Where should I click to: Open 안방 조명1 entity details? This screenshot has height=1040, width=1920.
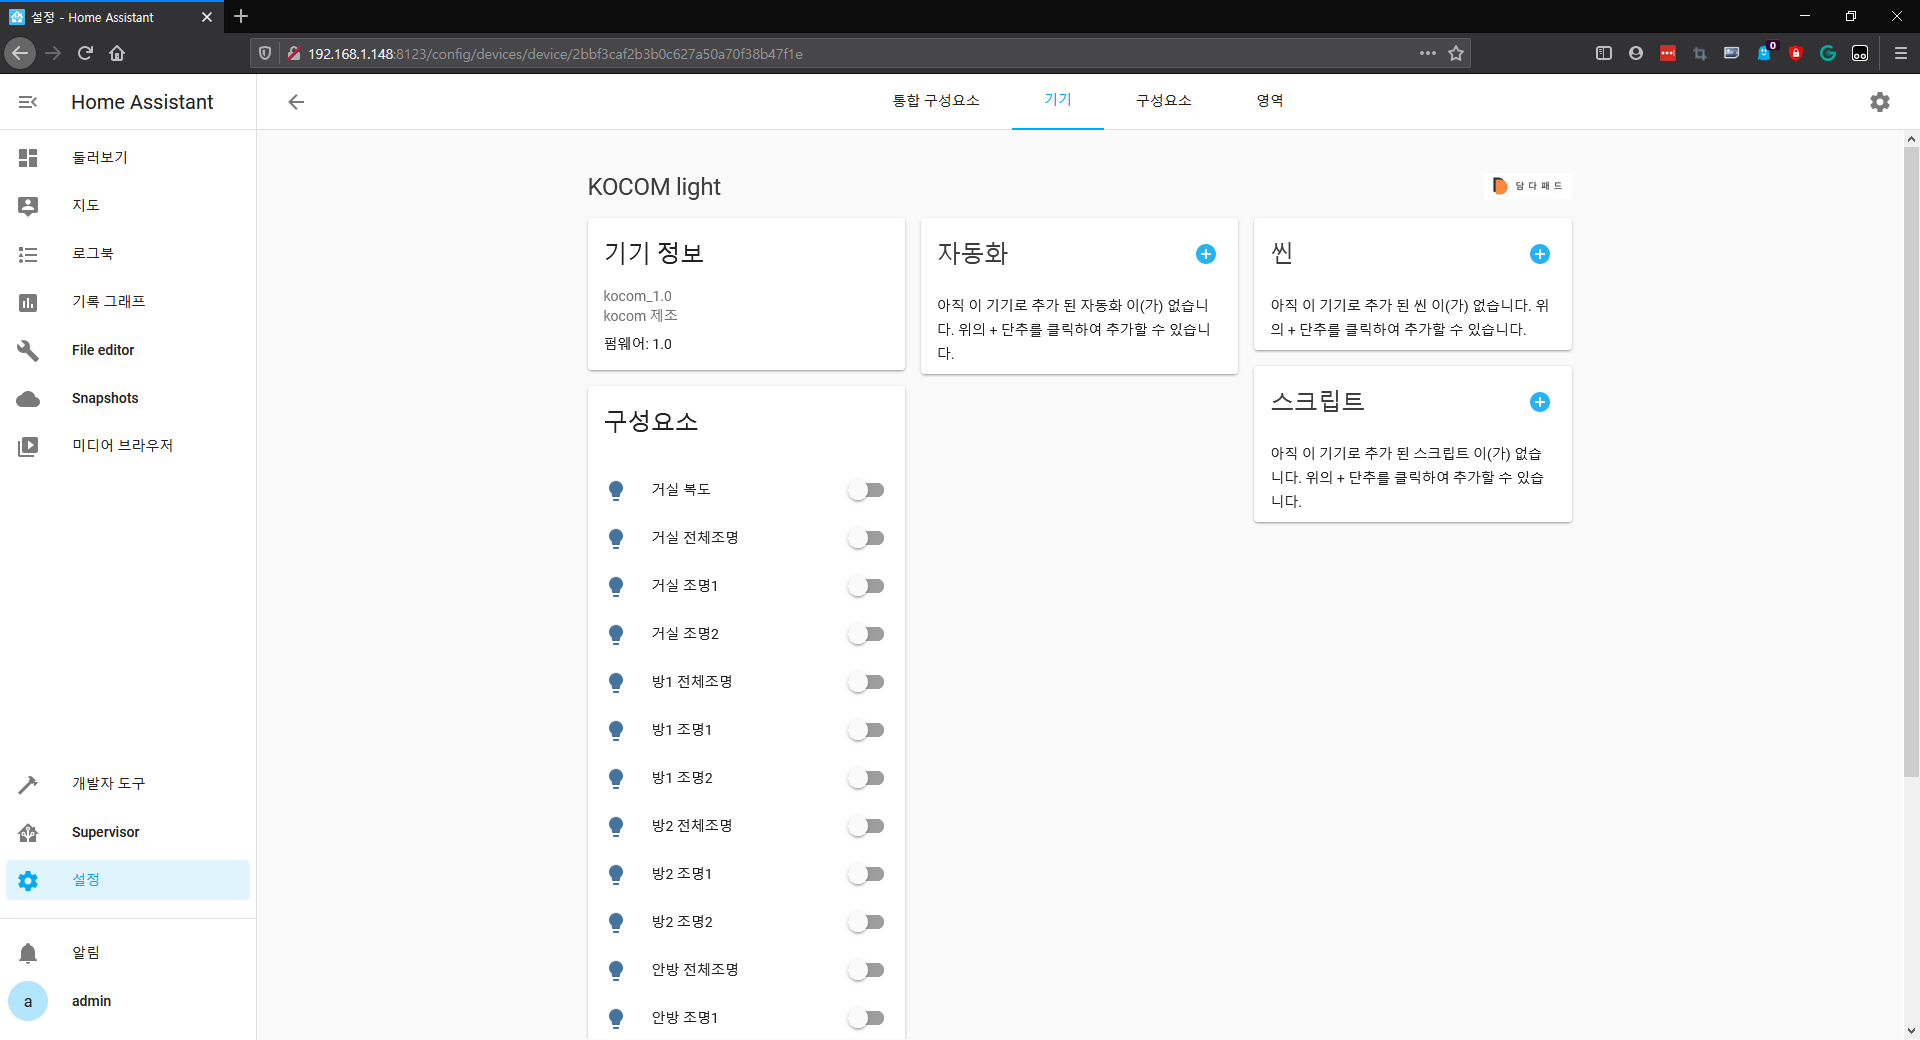point(685,1018)
